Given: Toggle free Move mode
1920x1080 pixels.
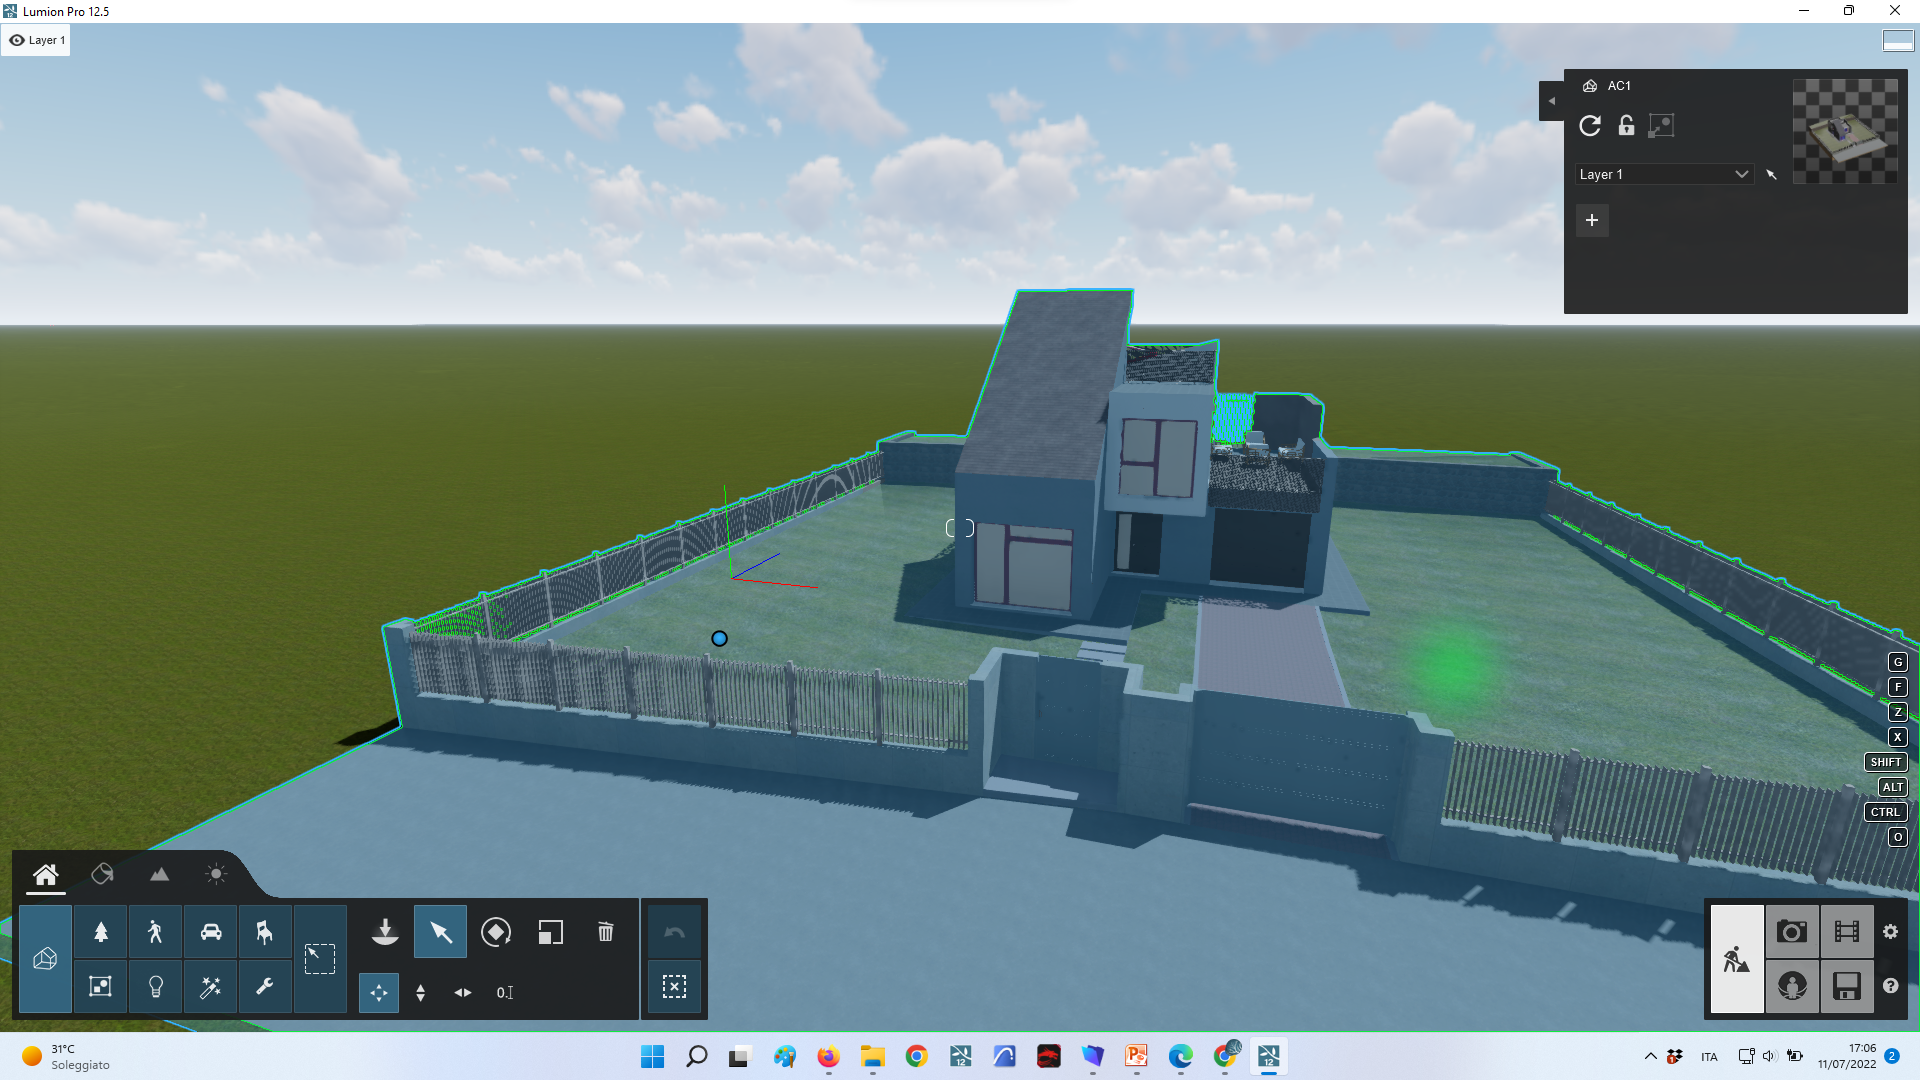Looking at the screenshot, I should pyautogui.click(x=379, y=993).
